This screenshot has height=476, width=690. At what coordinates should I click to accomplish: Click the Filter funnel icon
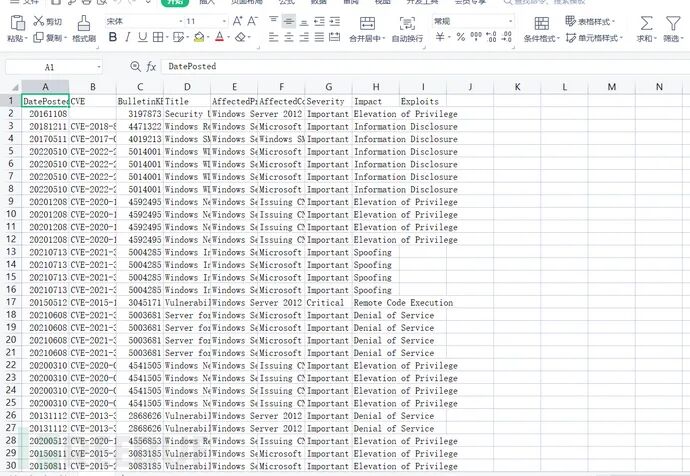click(x=673, y=23)
